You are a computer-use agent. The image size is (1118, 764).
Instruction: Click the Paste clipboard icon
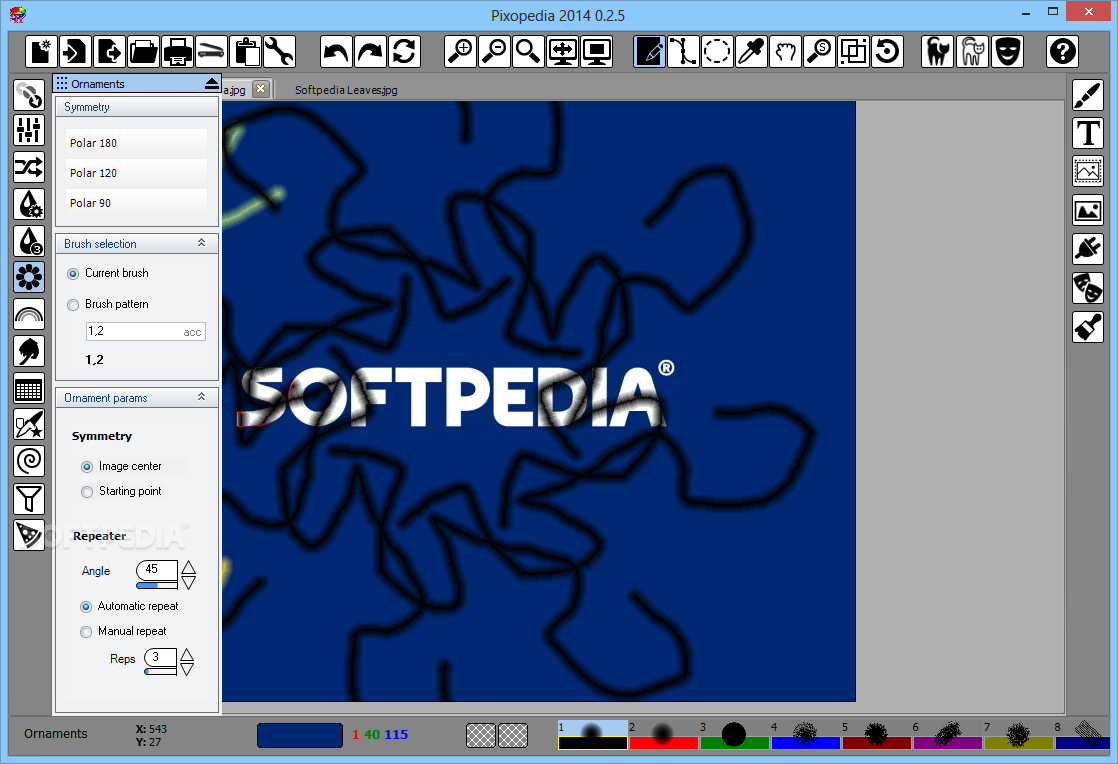[245, 51]
